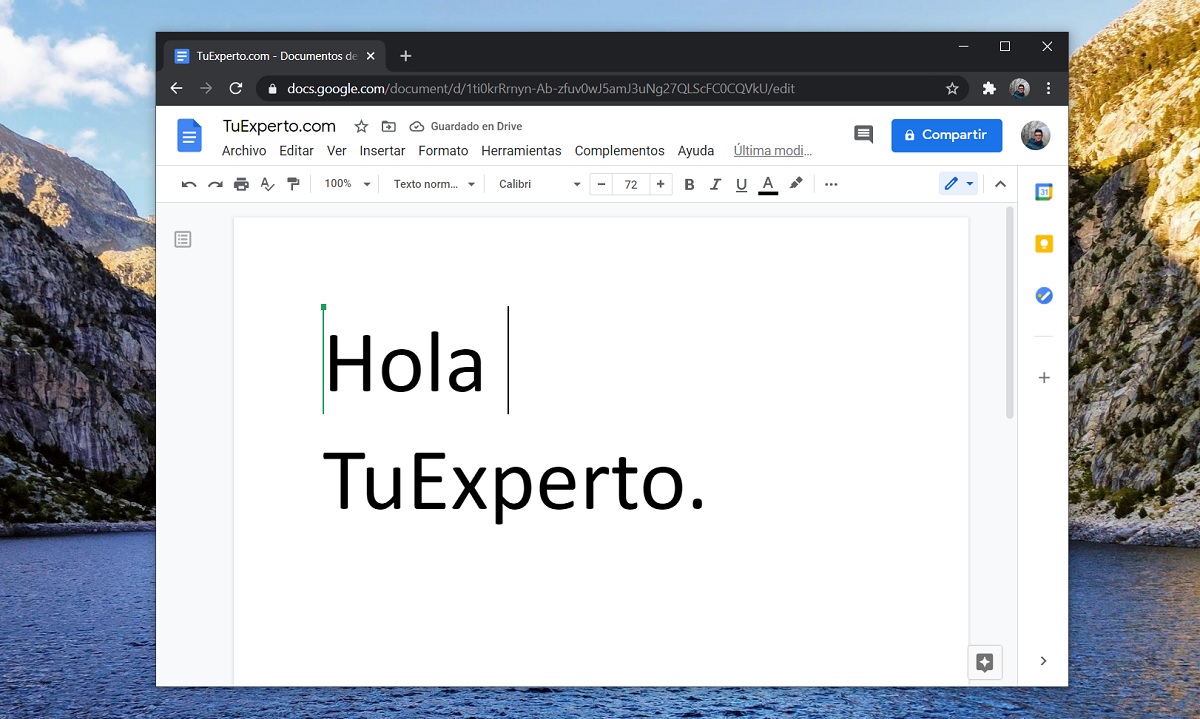Click the Compartir button

coord(946,135)
